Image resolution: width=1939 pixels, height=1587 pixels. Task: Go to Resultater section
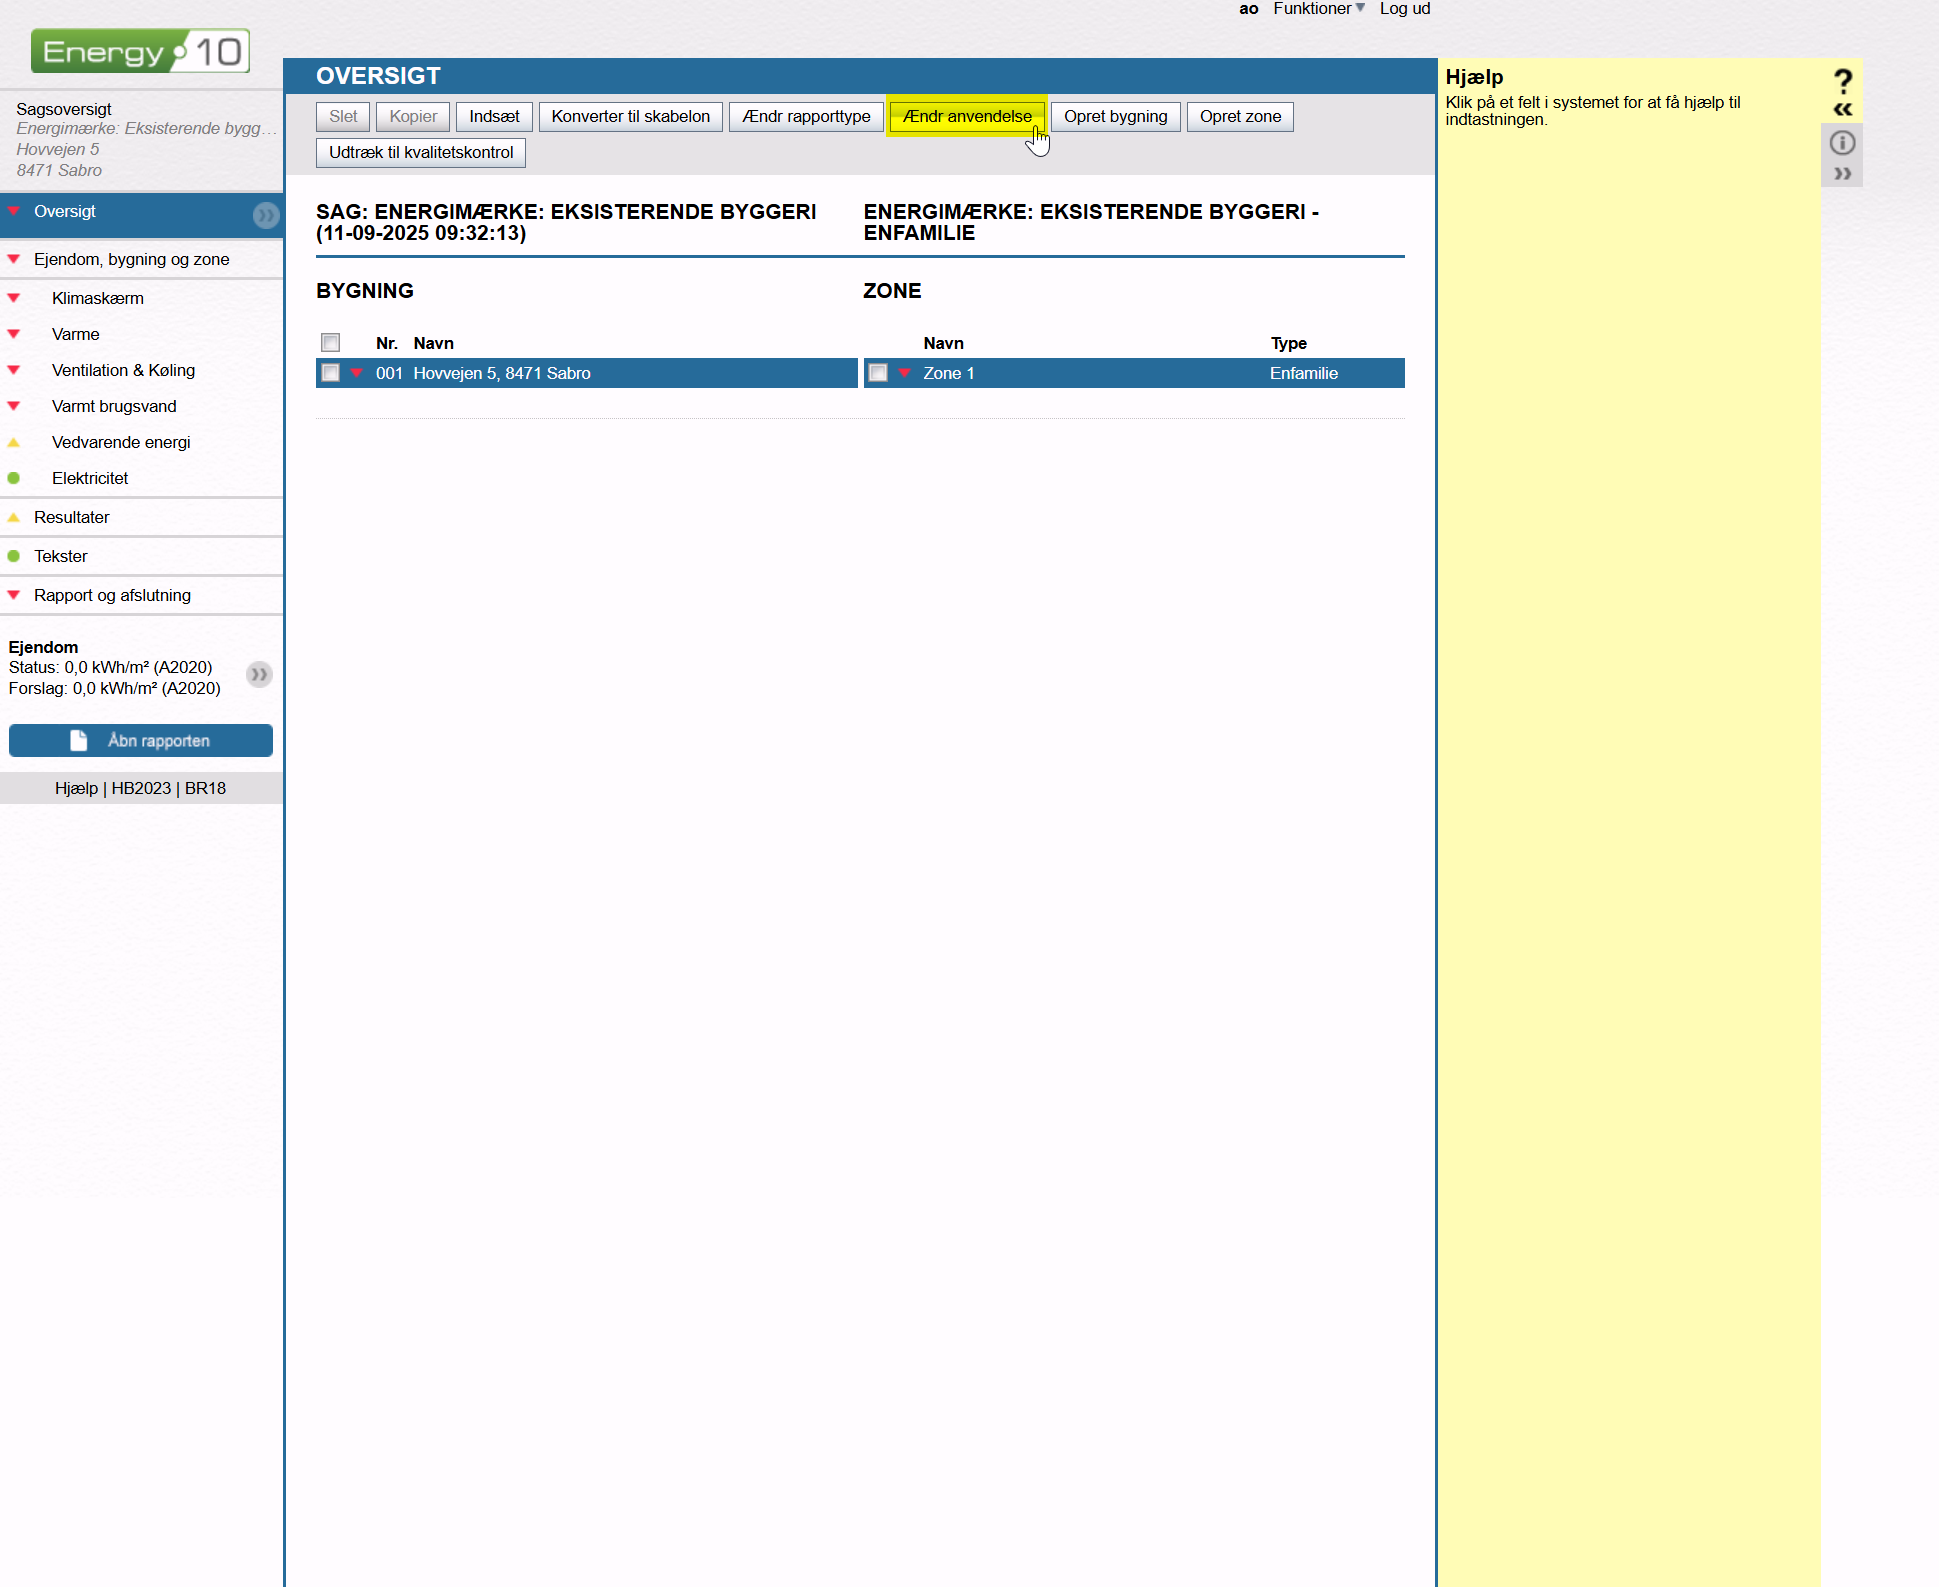pyautogui.click(x=71, y=517)
